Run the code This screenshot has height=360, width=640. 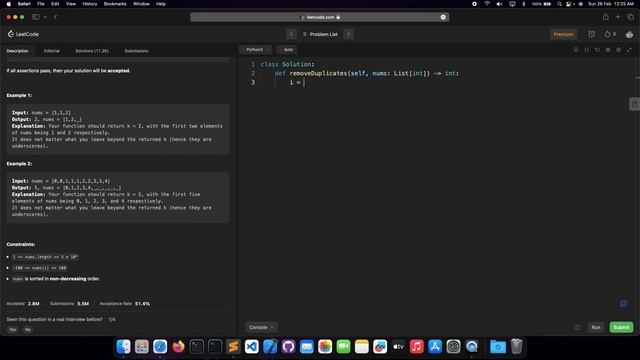pyautogui.click(x=596, y=327)
